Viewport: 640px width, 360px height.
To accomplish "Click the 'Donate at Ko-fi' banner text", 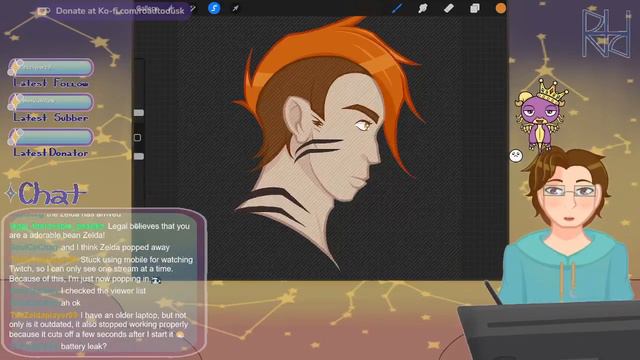I will 120,11.
